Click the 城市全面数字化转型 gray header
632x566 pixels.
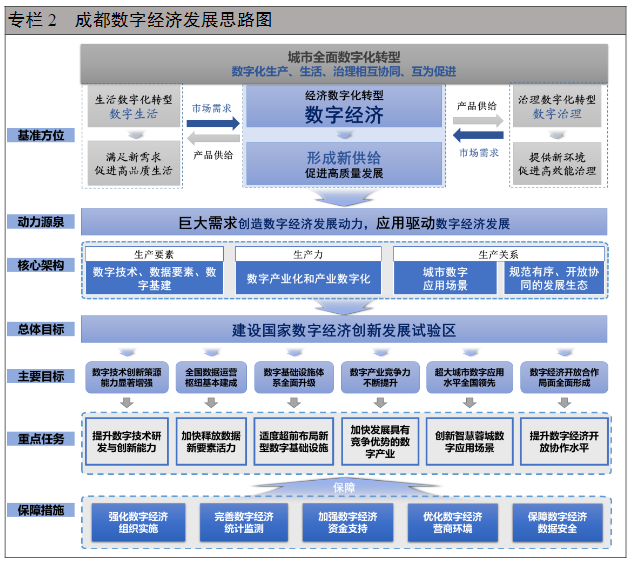[344, 63]
